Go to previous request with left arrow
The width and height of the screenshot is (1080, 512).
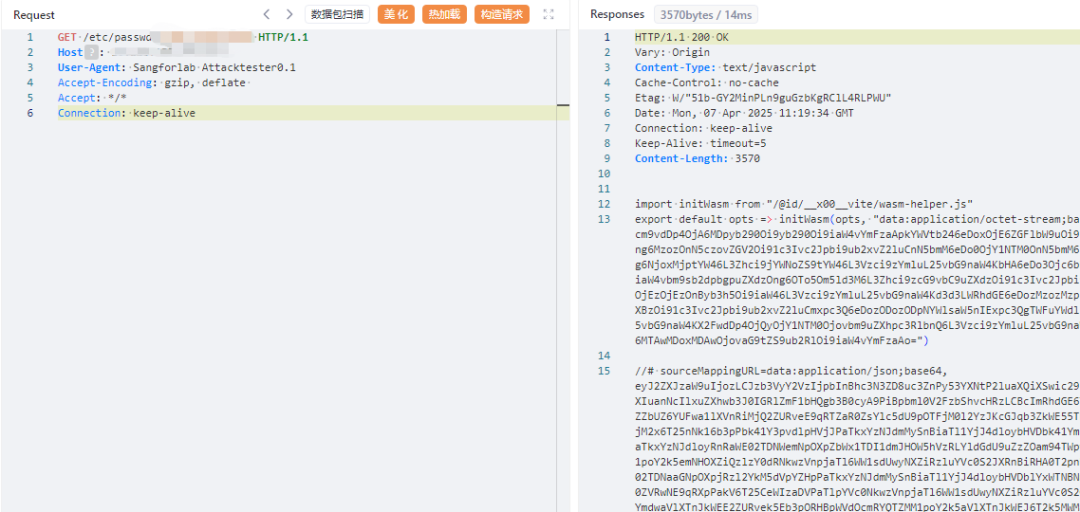coord(267,14)
